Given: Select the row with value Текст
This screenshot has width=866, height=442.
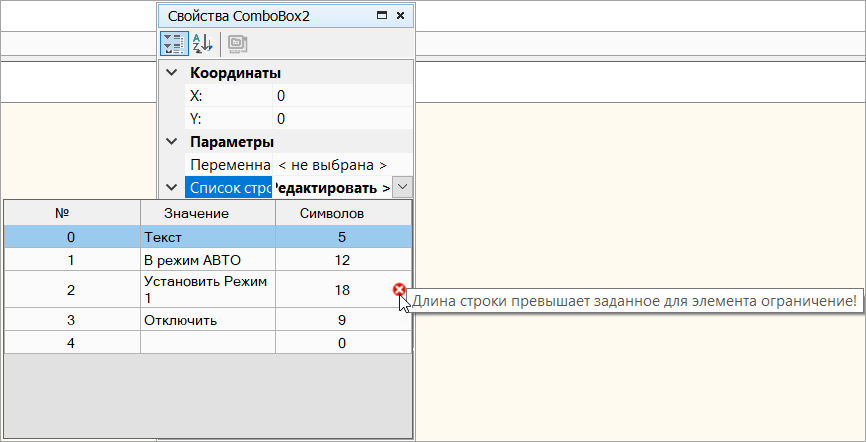Looking at the screenshot, I should 205,237.
